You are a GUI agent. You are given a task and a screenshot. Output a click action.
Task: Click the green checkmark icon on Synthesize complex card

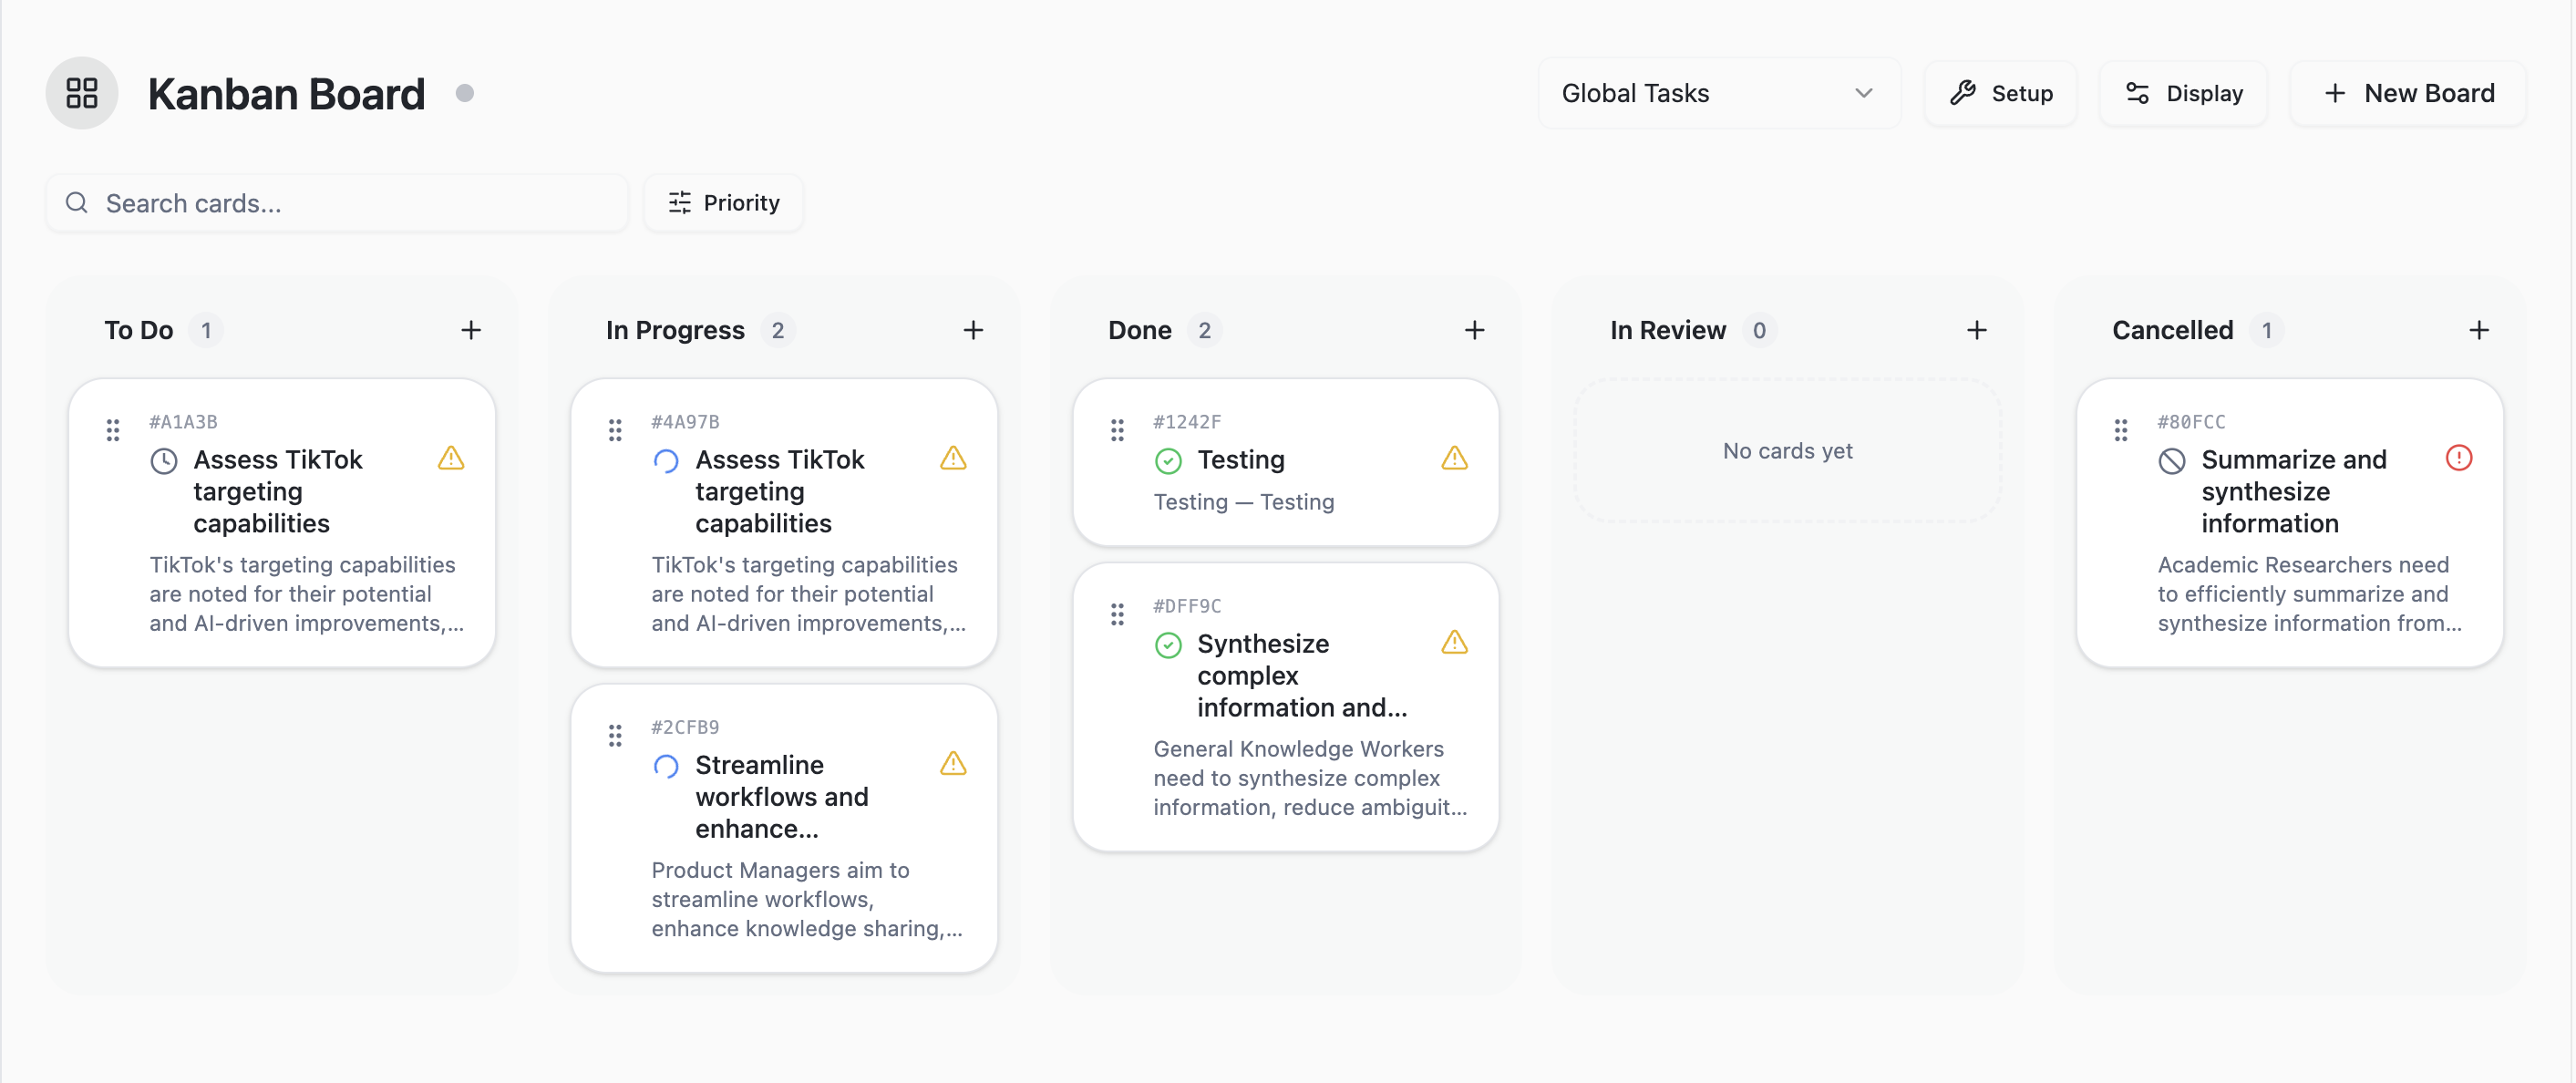coord(1168,645)
